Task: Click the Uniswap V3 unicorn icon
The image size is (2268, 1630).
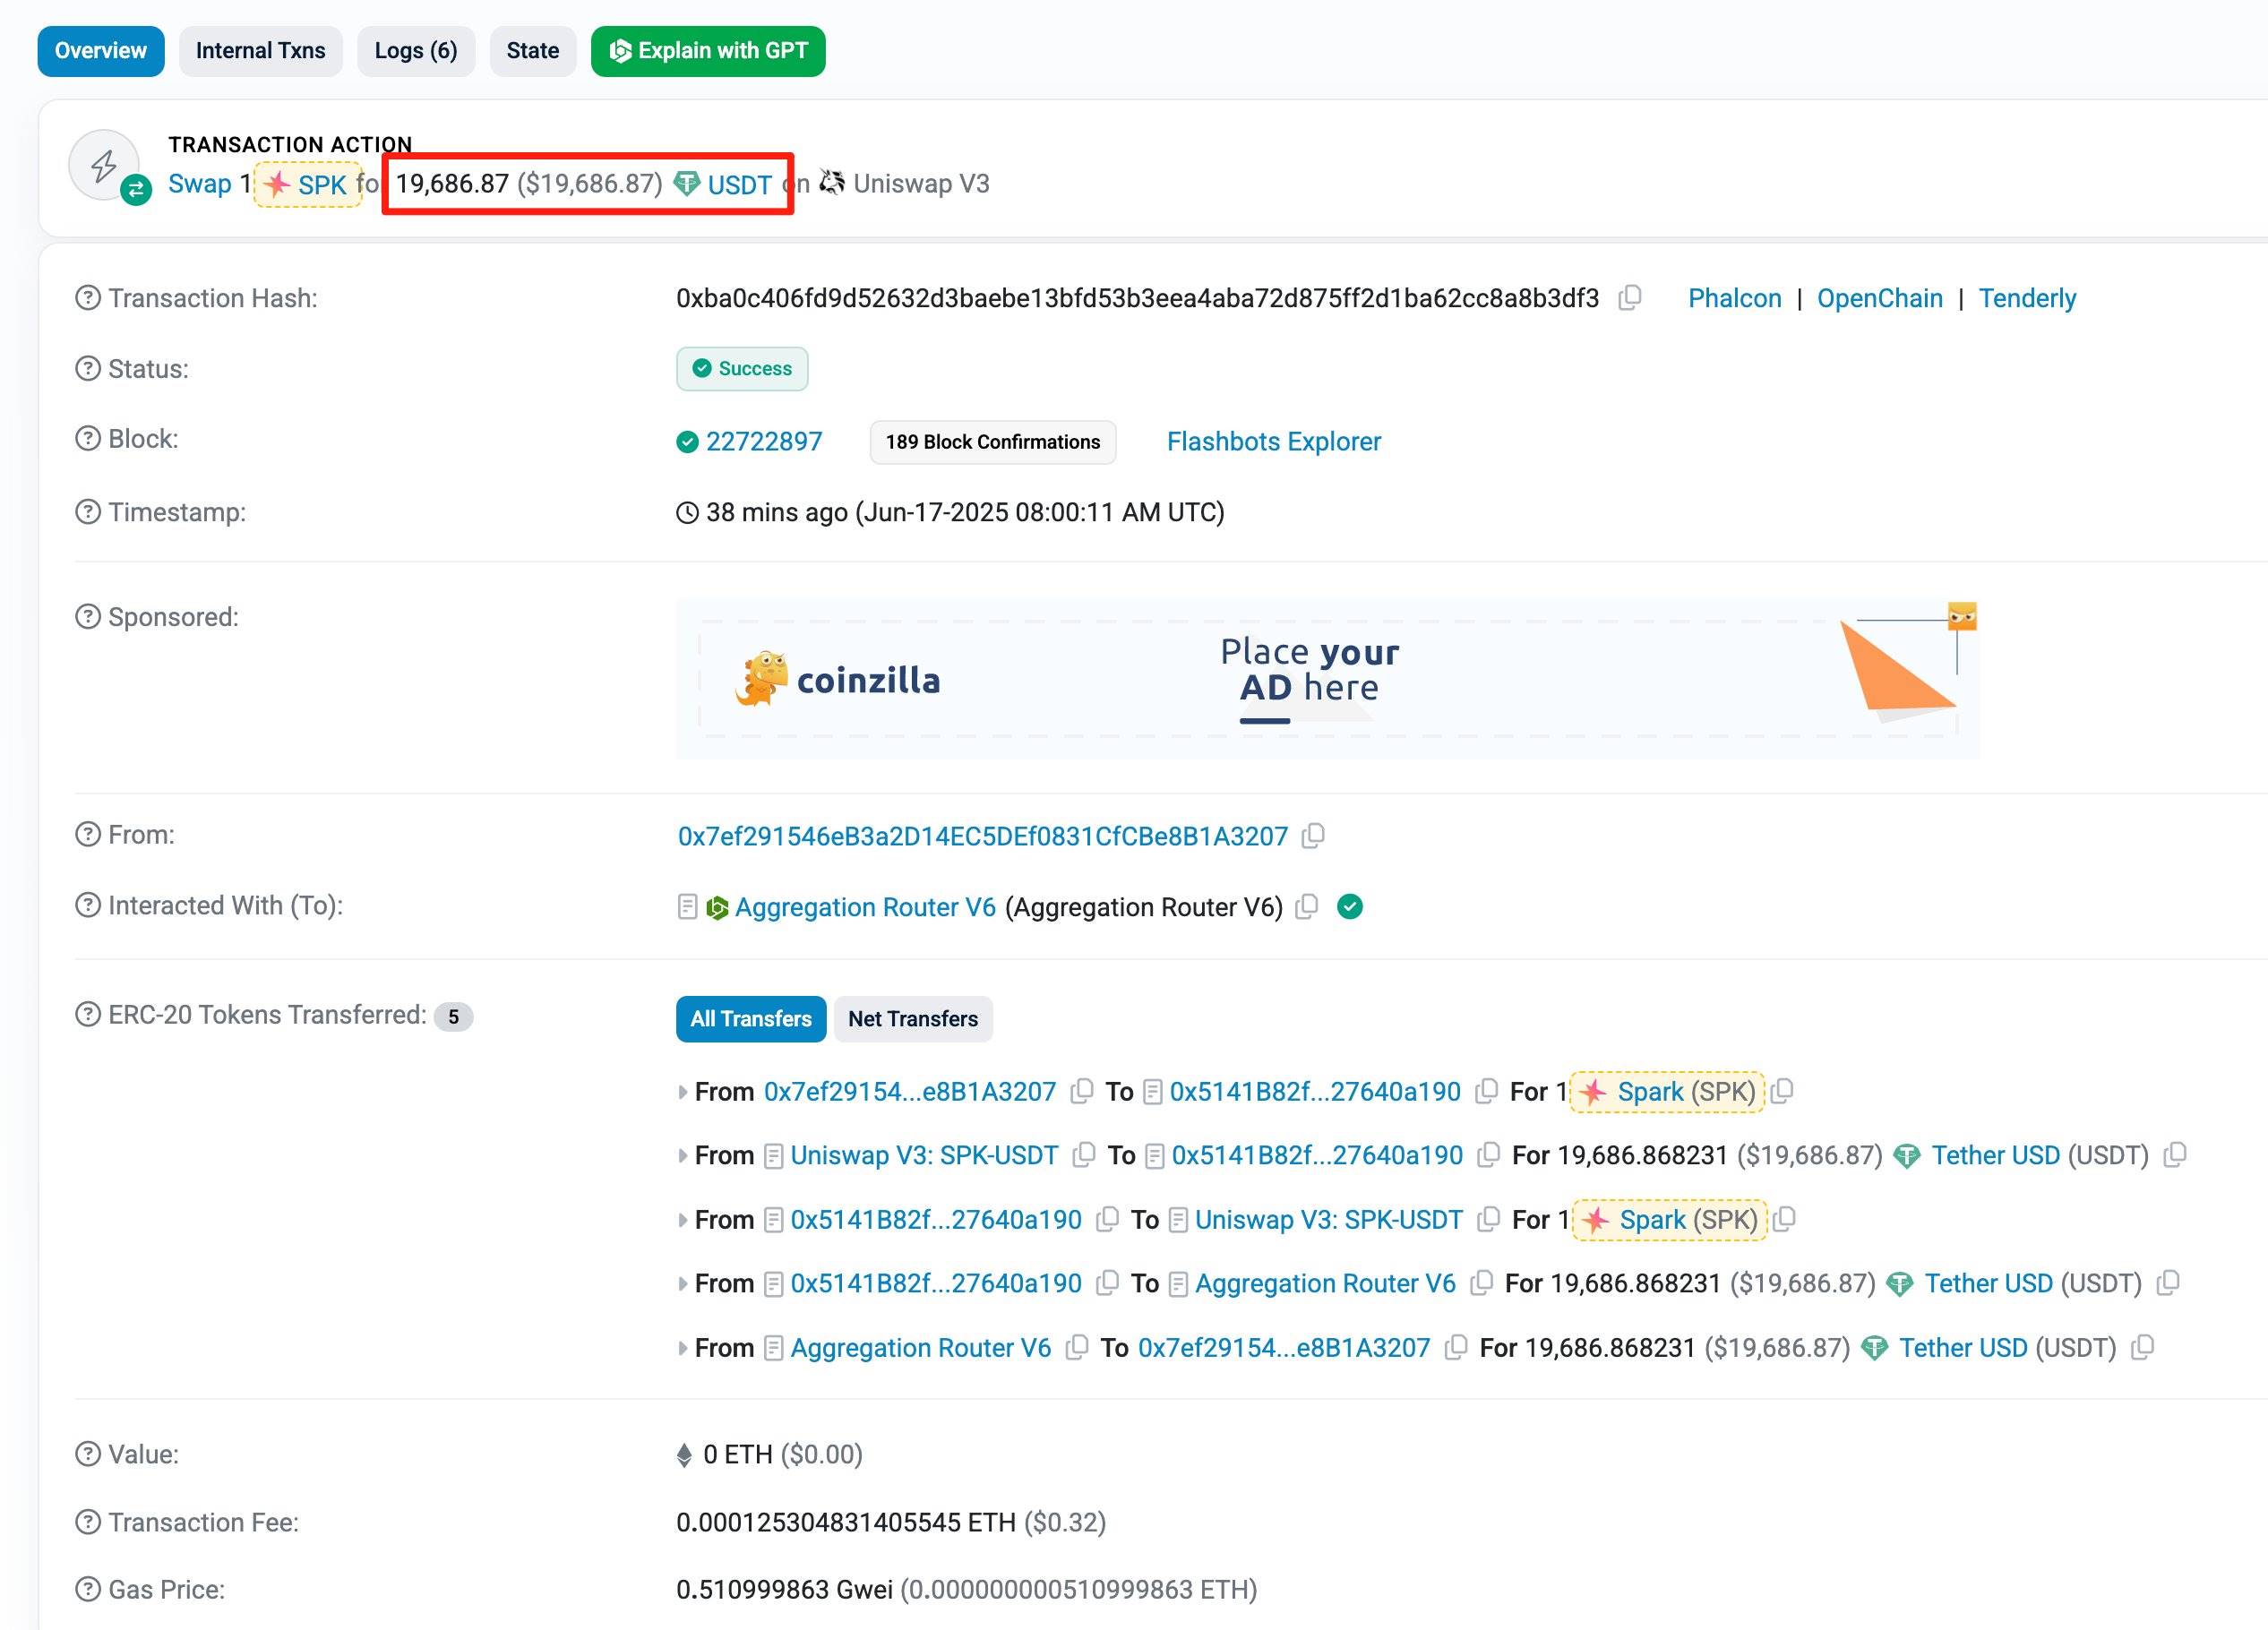Action: click(x=832, y=183)
